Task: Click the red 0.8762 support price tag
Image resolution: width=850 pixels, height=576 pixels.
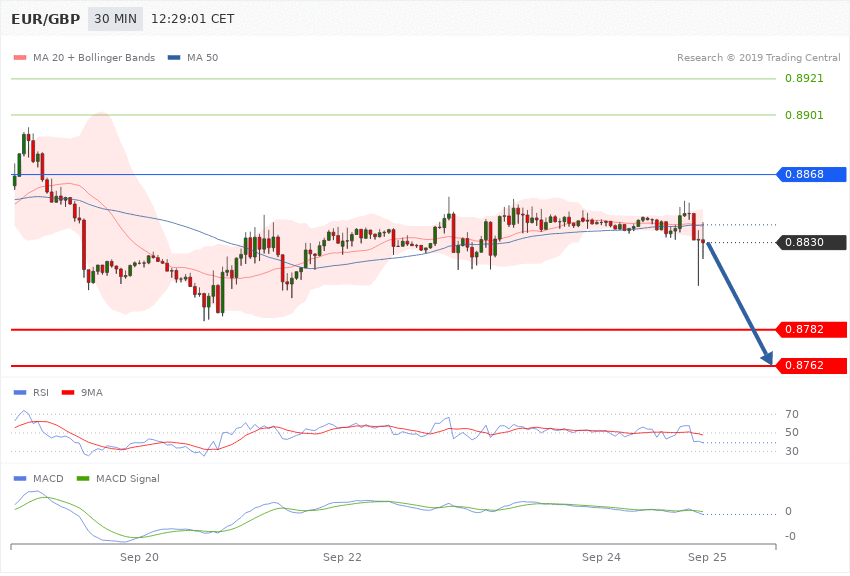Action: pos(812,366)
